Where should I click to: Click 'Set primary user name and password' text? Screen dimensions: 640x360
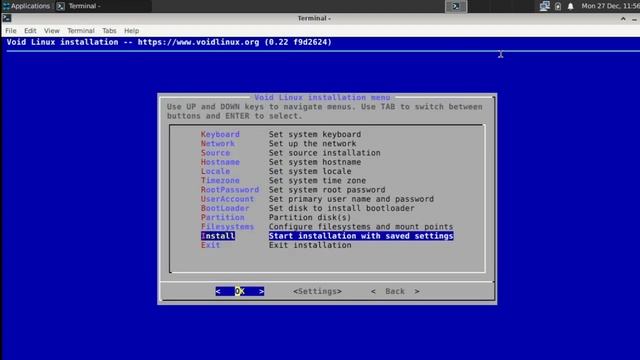351,199
